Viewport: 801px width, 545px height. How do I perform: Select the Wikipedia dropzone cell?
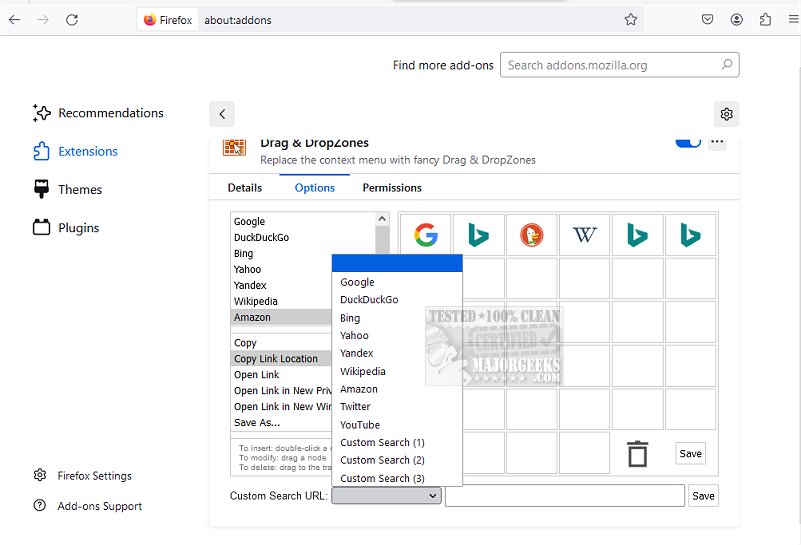coord(584,235)
